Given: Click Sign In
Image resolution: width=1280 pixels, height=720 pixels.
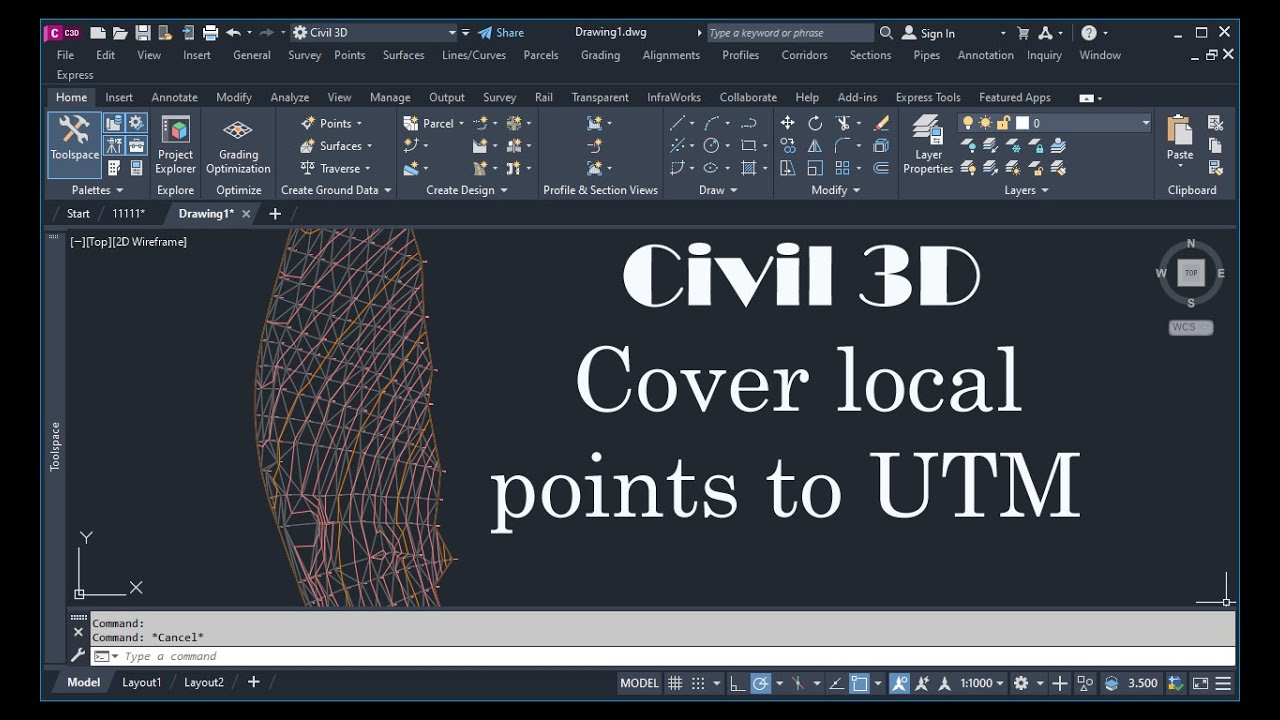Looking at the screenshot, I should click(x=928, y=33).
